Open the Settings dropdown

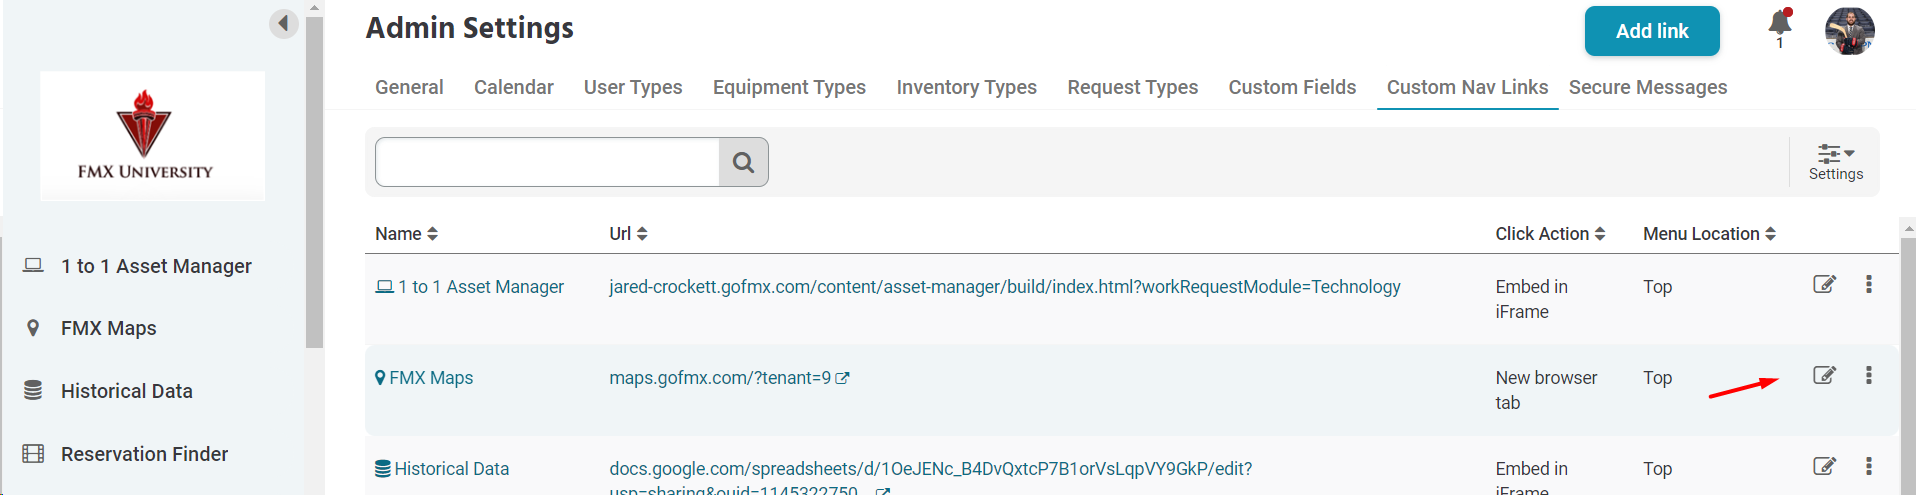(x=1836, y=162)
